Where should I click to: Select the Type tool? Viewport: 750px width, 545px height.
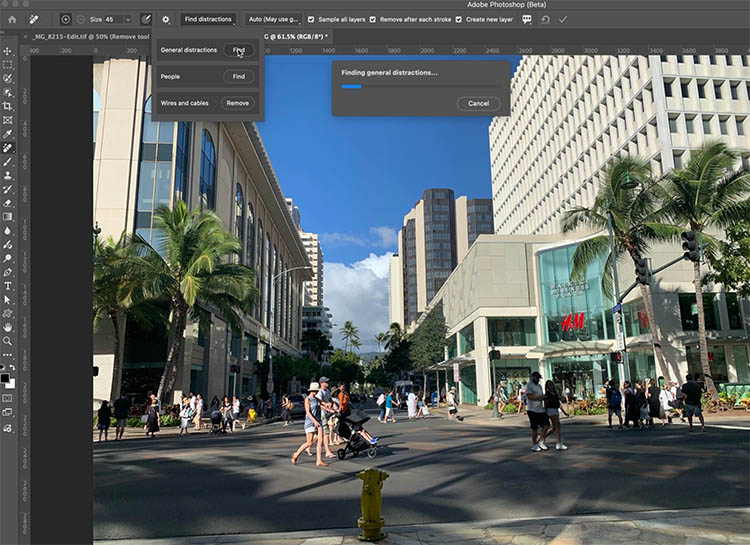tap(7, 286)
